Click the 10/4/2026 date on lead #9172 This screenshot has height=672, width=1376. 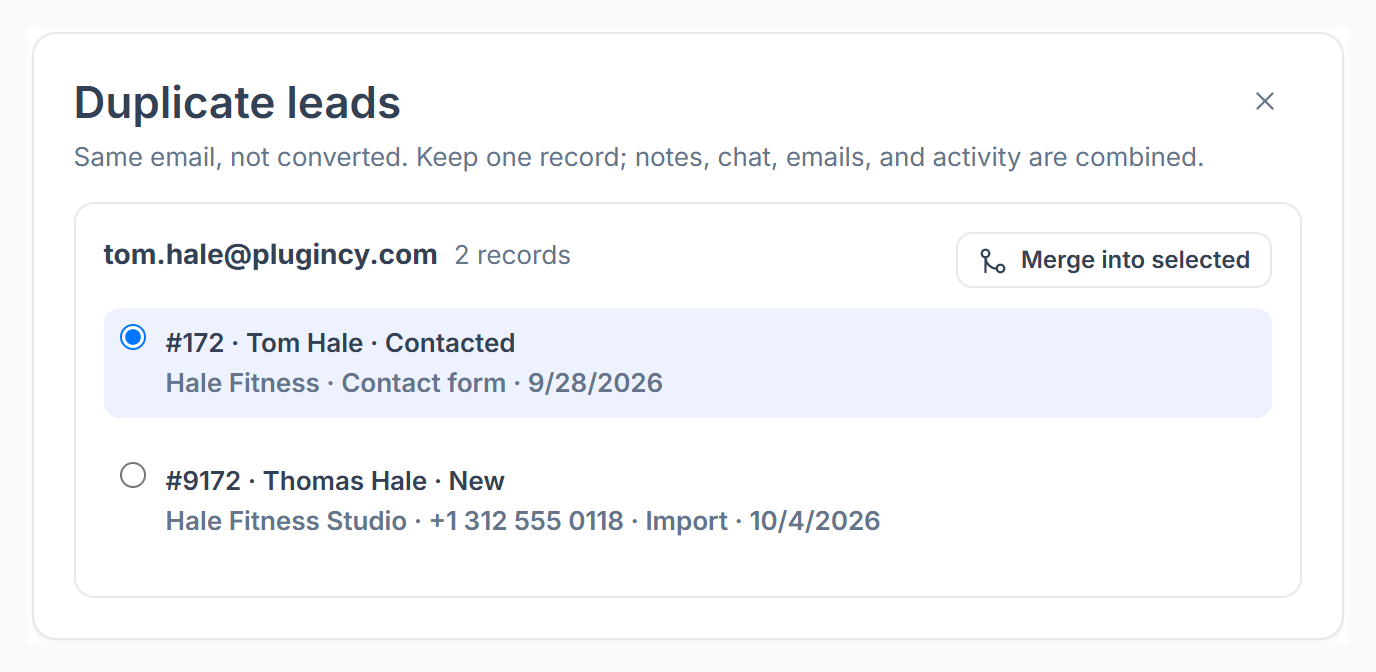(815, 521)
